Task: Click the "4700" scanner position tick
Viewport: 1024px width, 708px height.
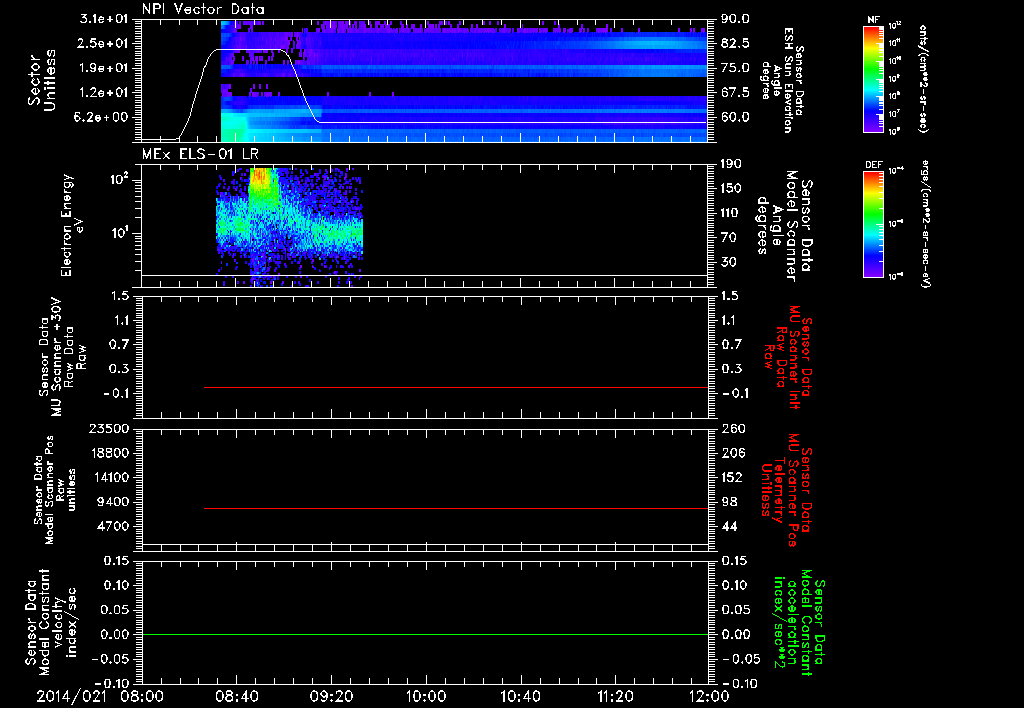Action: coord(112,526)
